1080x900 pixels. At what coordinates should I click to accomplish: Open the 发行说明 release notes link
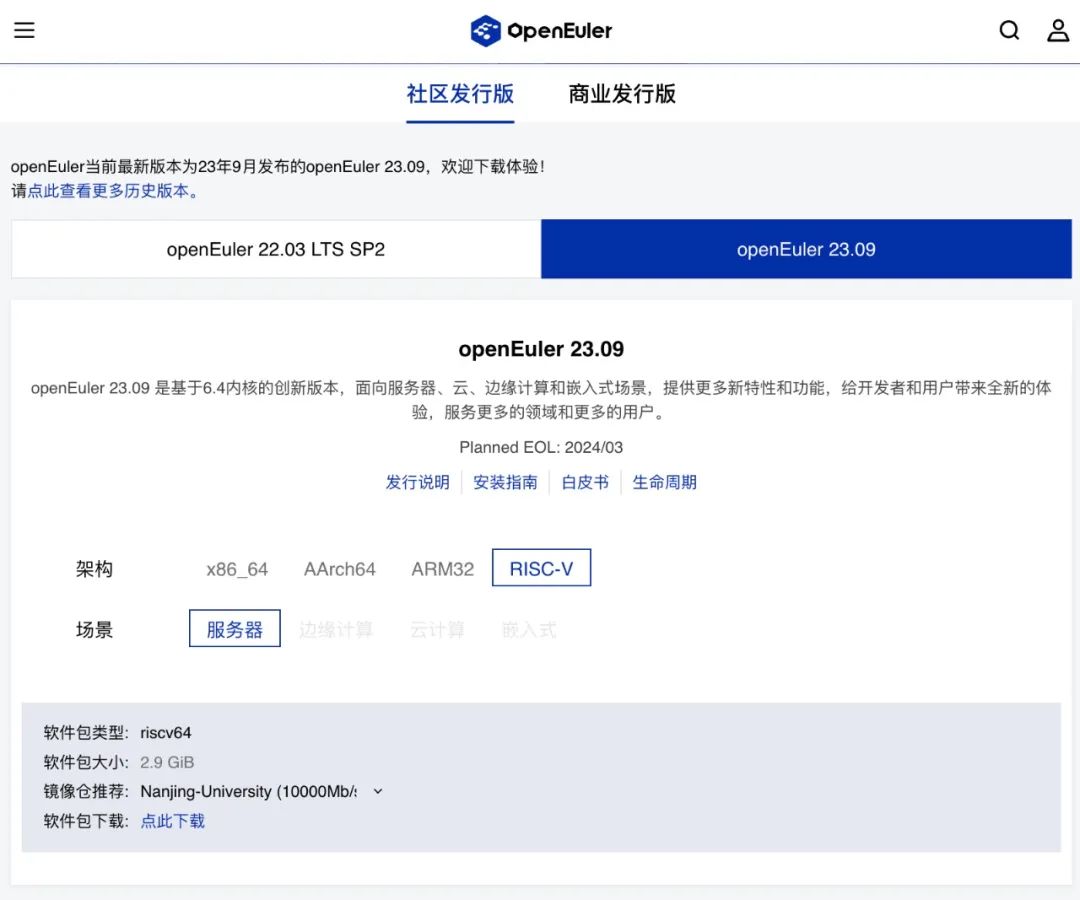[x=417, y=482]
